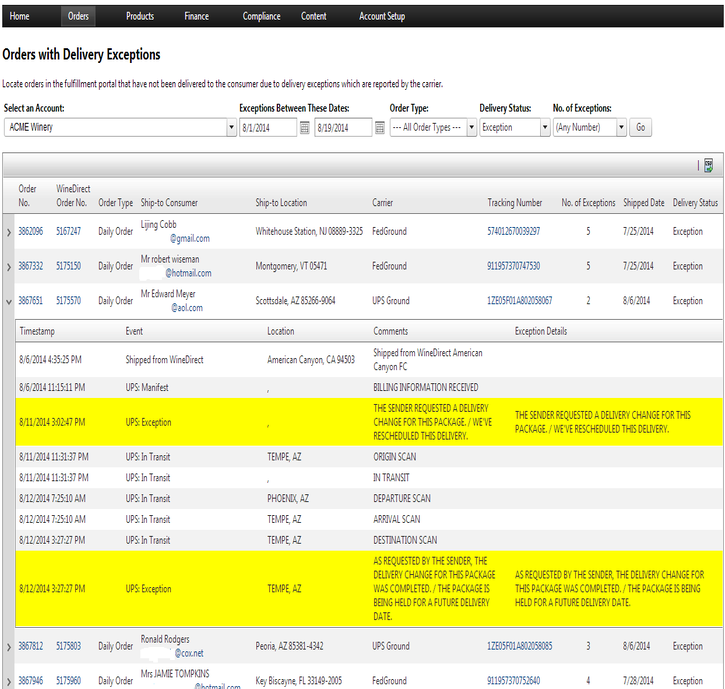
Task: Open the Compliance menu
Action: click(261, 16)
